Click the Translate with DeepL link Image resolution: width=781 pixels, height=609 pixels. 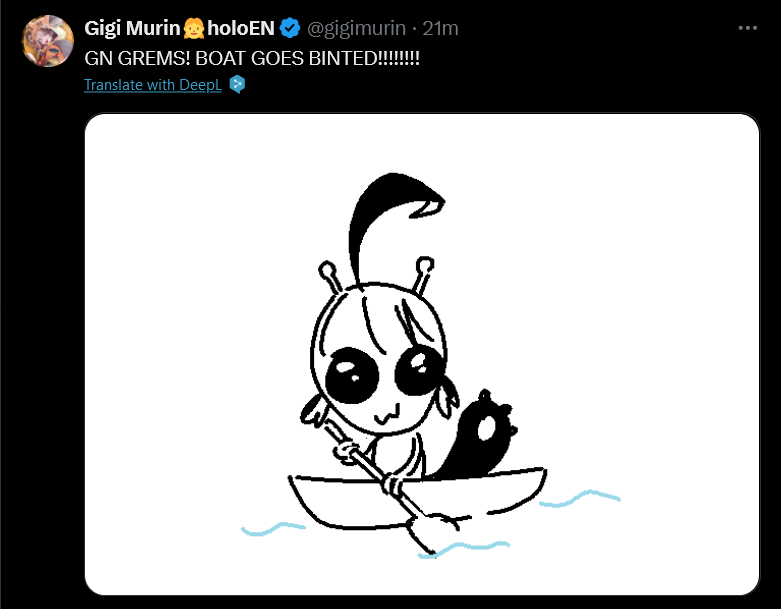[153, 85]
